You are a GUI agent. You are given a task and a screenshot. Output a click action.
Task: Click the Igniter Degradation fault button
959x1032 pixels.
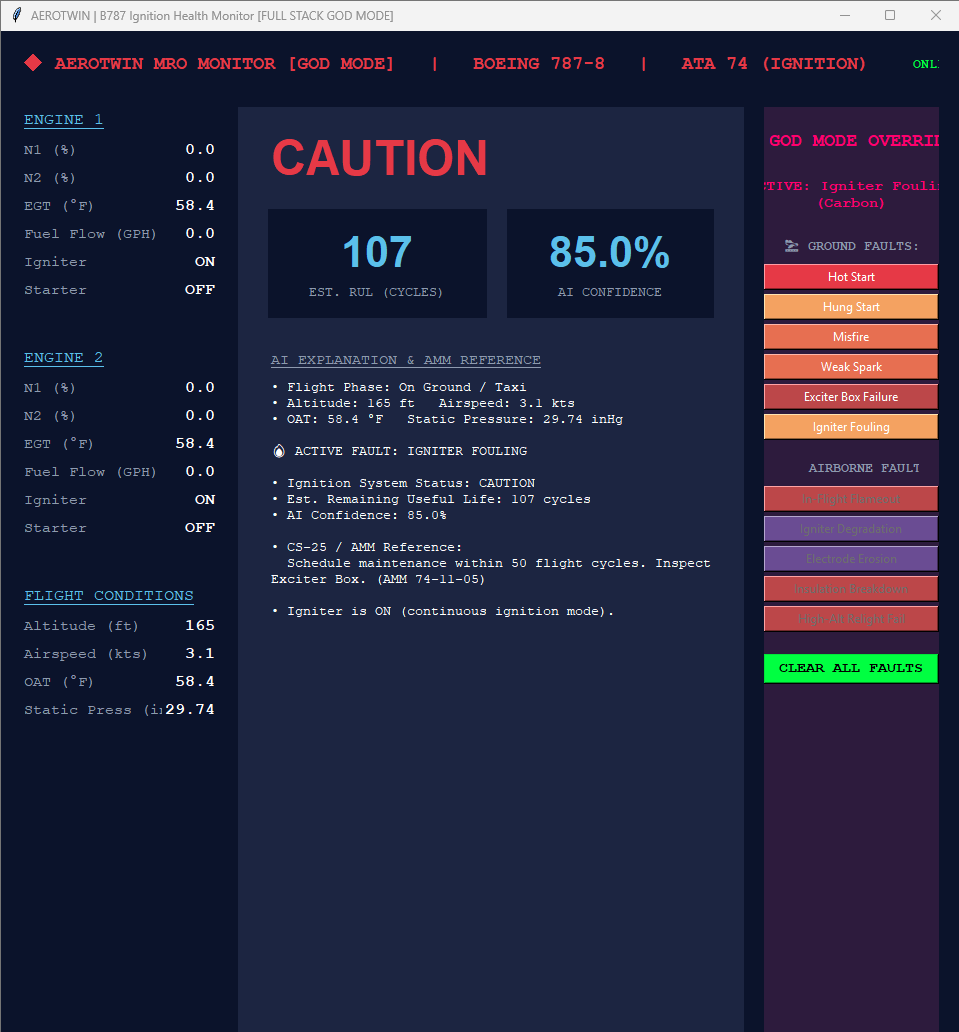[x=850, y=529]
